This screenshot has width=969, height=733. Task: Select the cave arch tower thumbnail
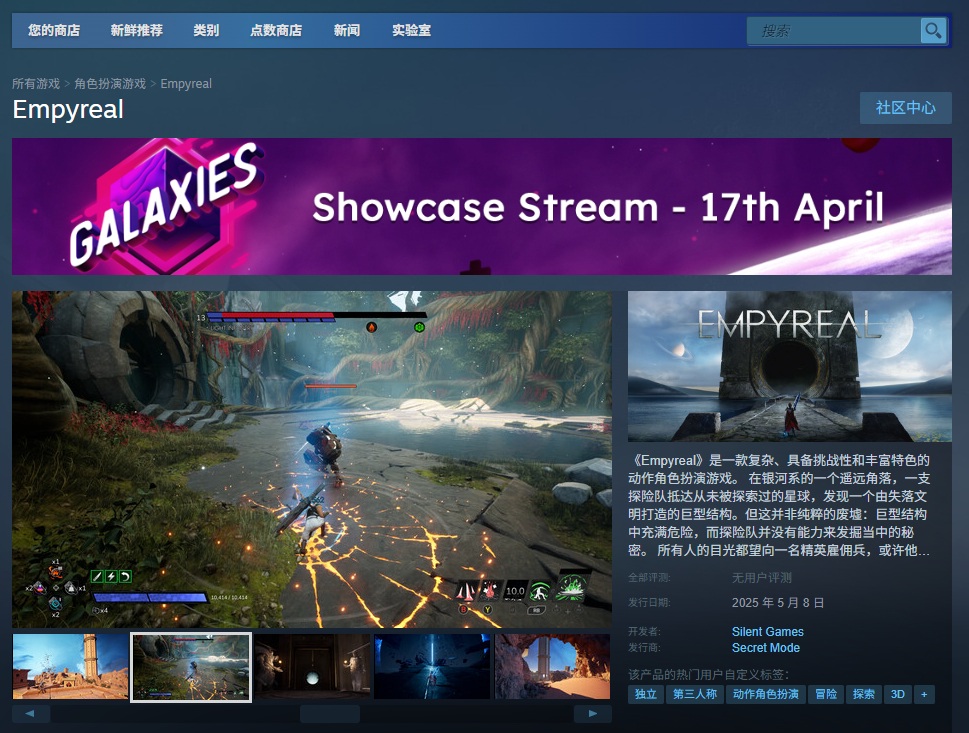coord(552,666)
